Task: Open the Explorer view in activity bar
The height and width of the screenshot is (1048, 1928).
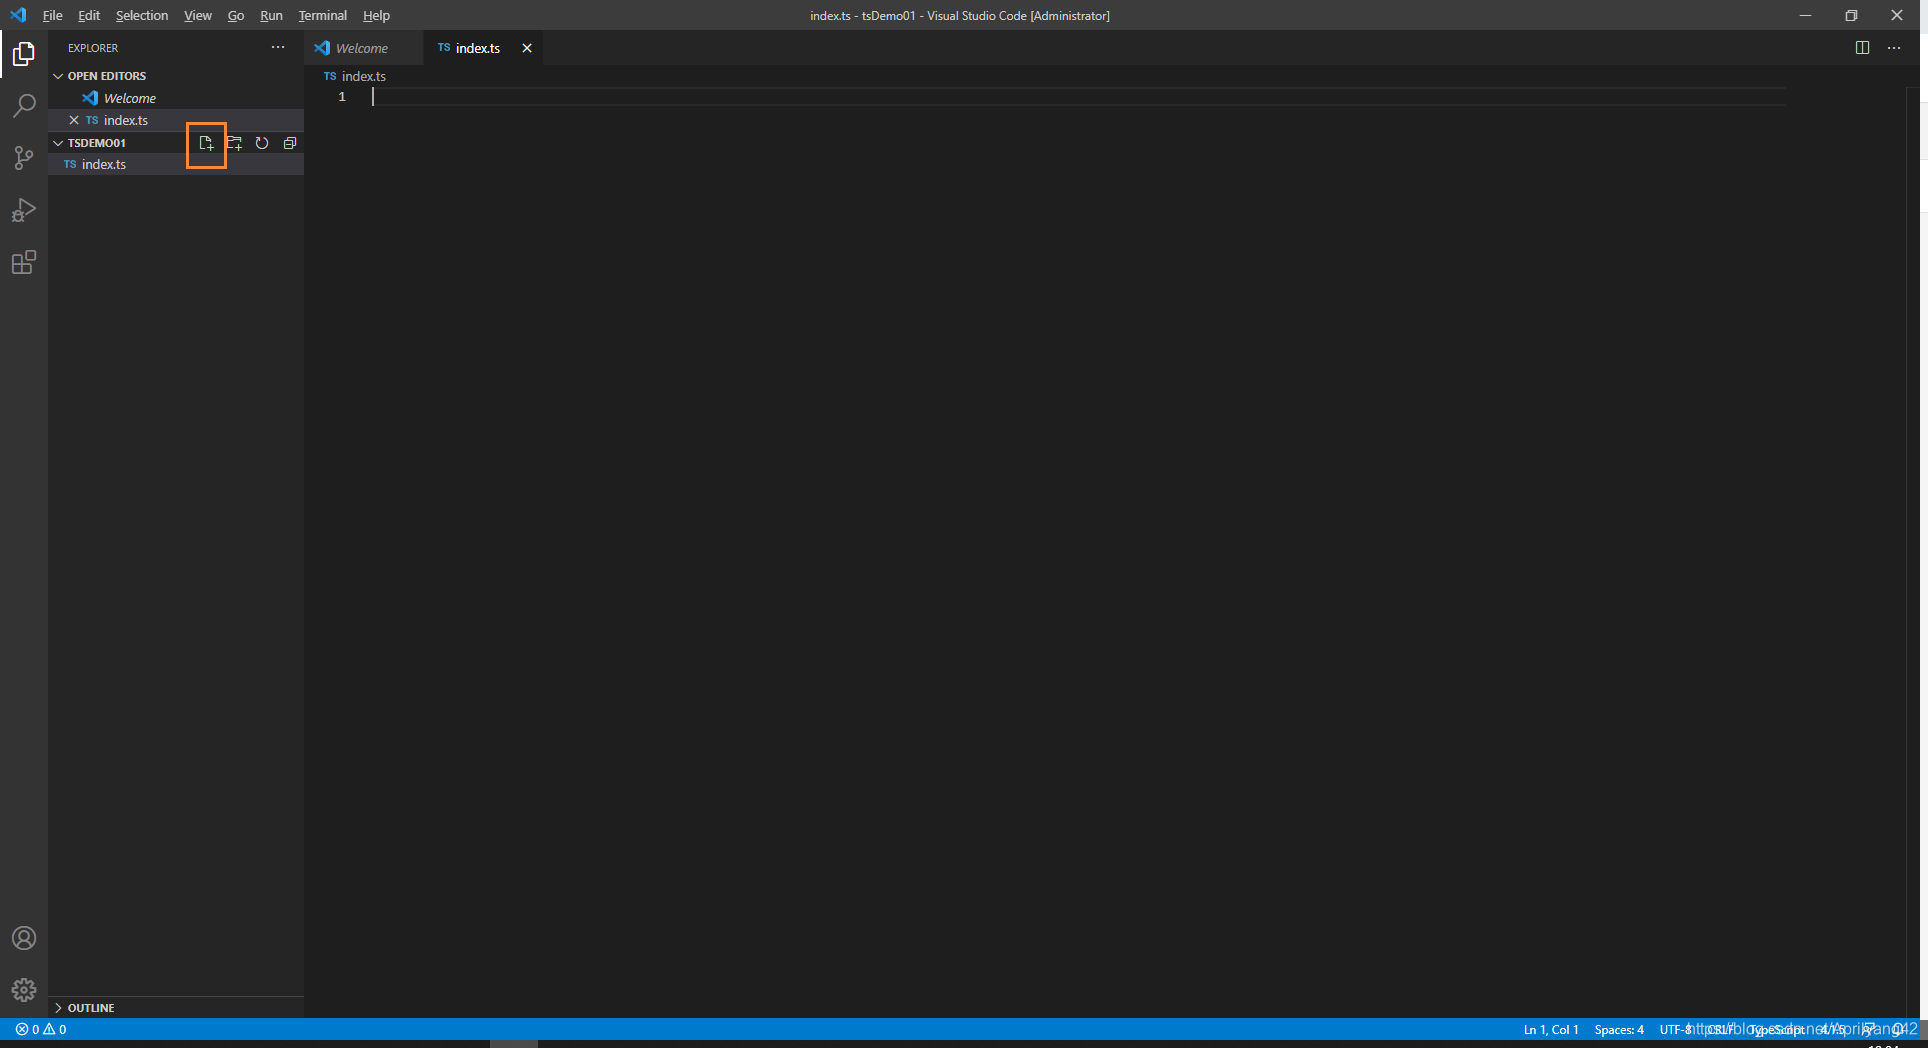Action: 24,54
